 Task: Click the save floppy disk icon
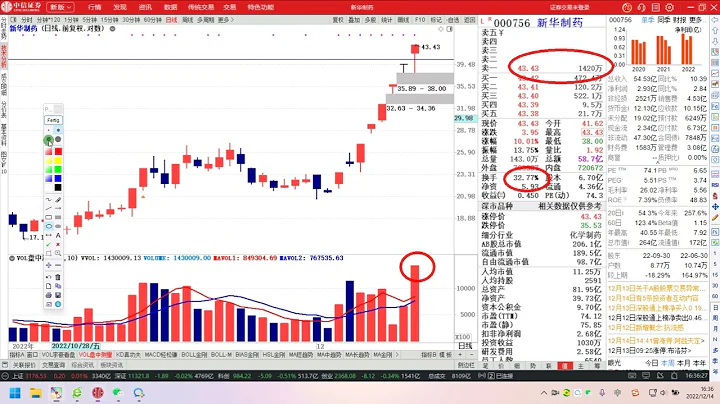(x=58, y=295)
